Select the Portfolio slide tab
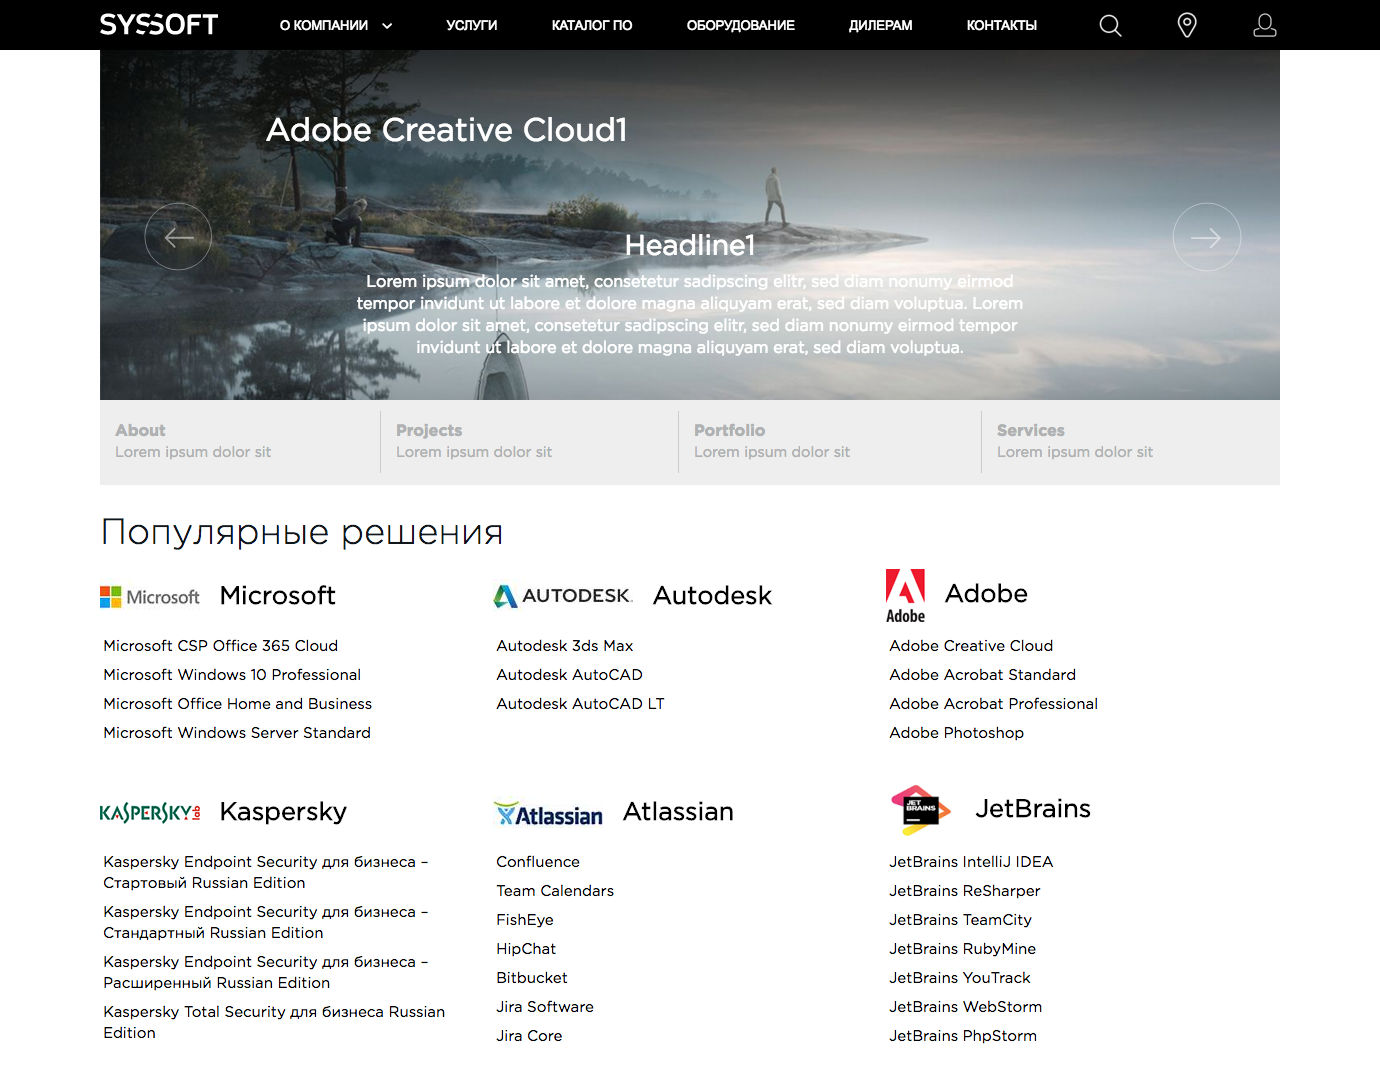1380x1074 pixels. click(x=829, y=441)
